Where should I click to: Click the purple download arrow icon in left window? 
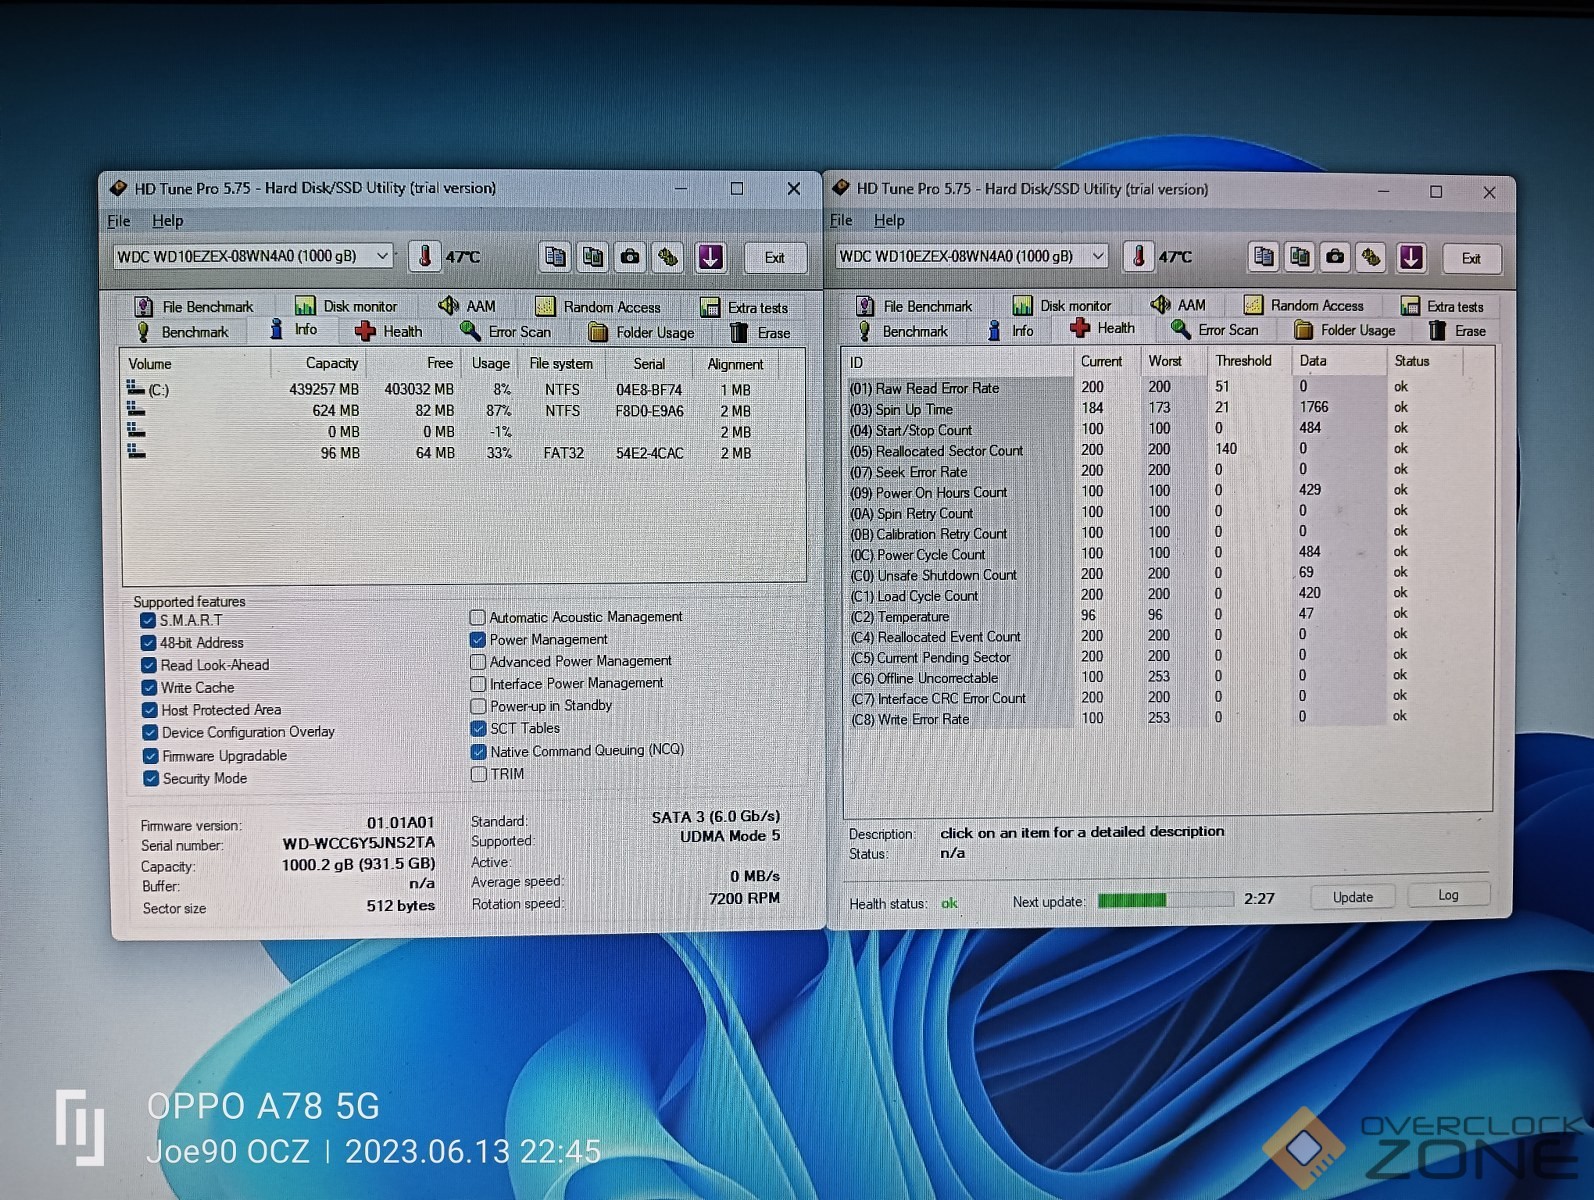pyautogui.click(x=710, y=257)
